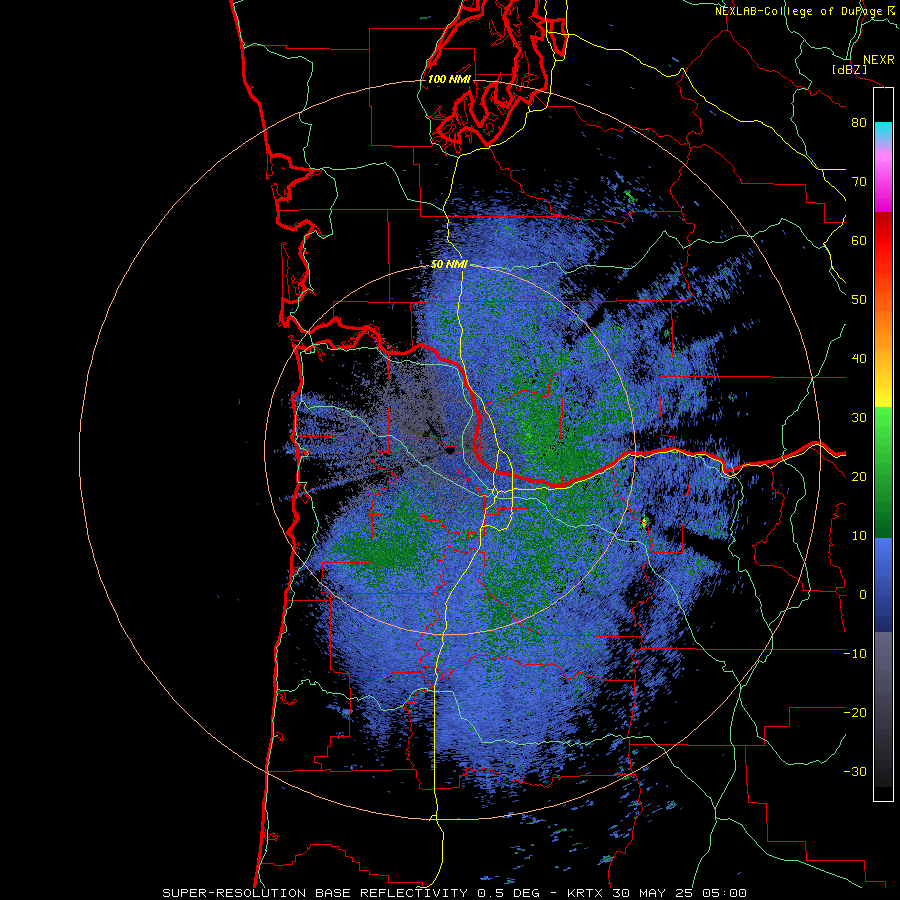Click the -10 value on the dBZ scale
Viewport: 900px width, 900px height.
[855, 654]
